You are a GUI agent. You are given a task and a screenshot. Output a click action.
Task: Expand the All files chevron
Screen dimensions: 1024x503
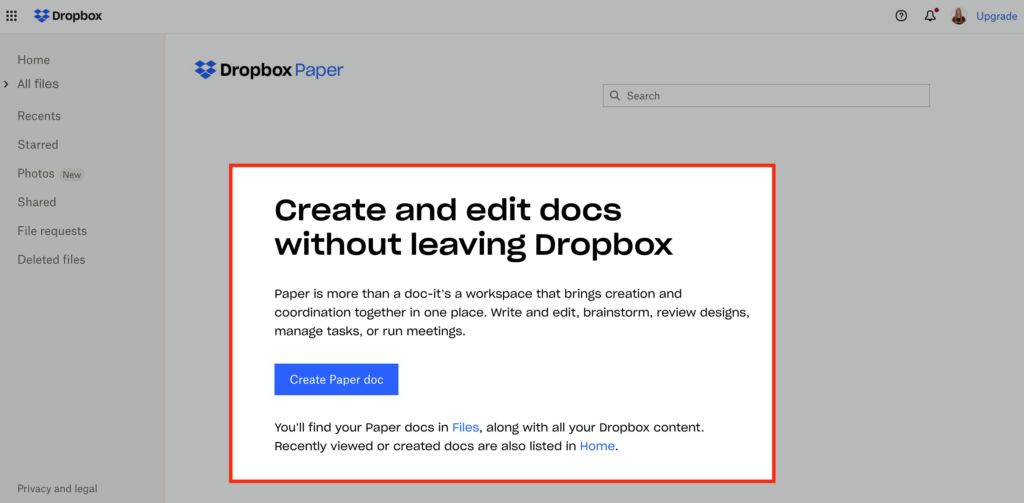tap(7, 84)
